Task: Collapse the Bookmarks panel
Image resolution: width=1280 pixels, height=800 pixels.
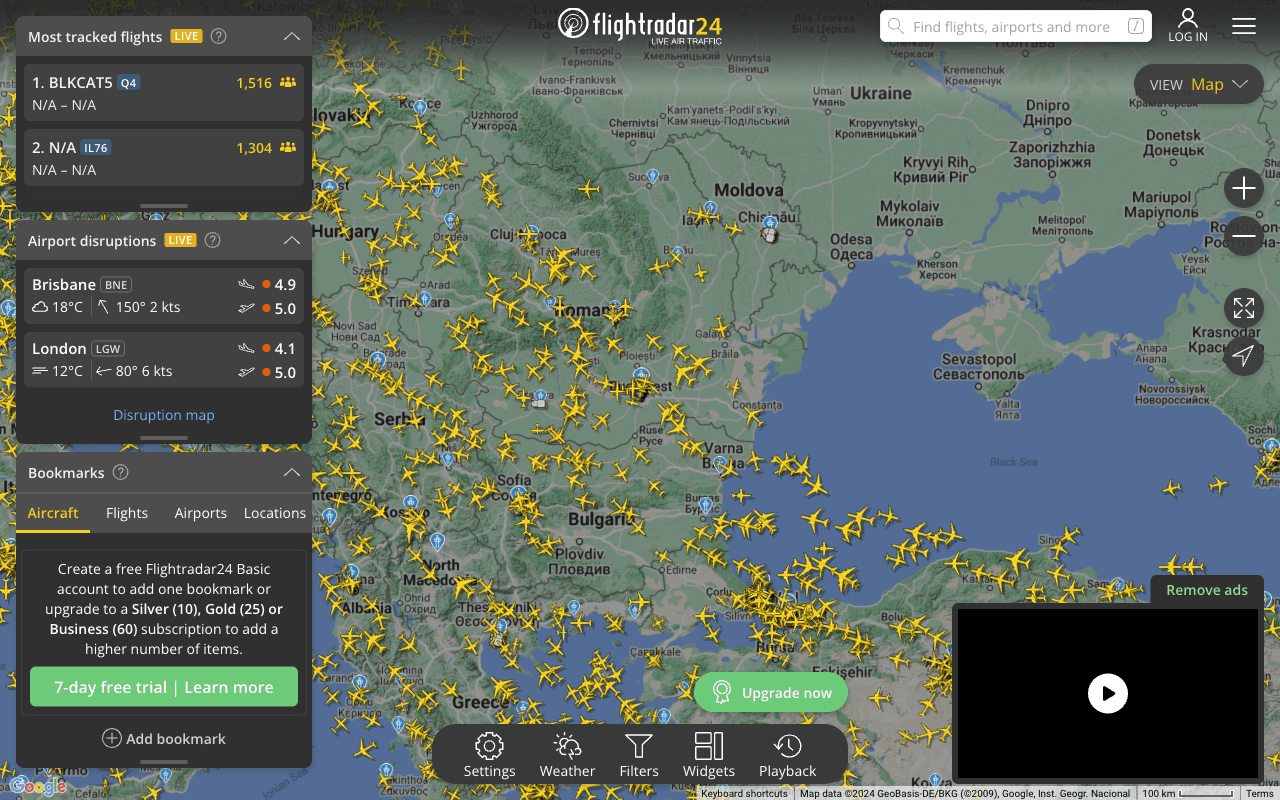Action: coord(291,473)
